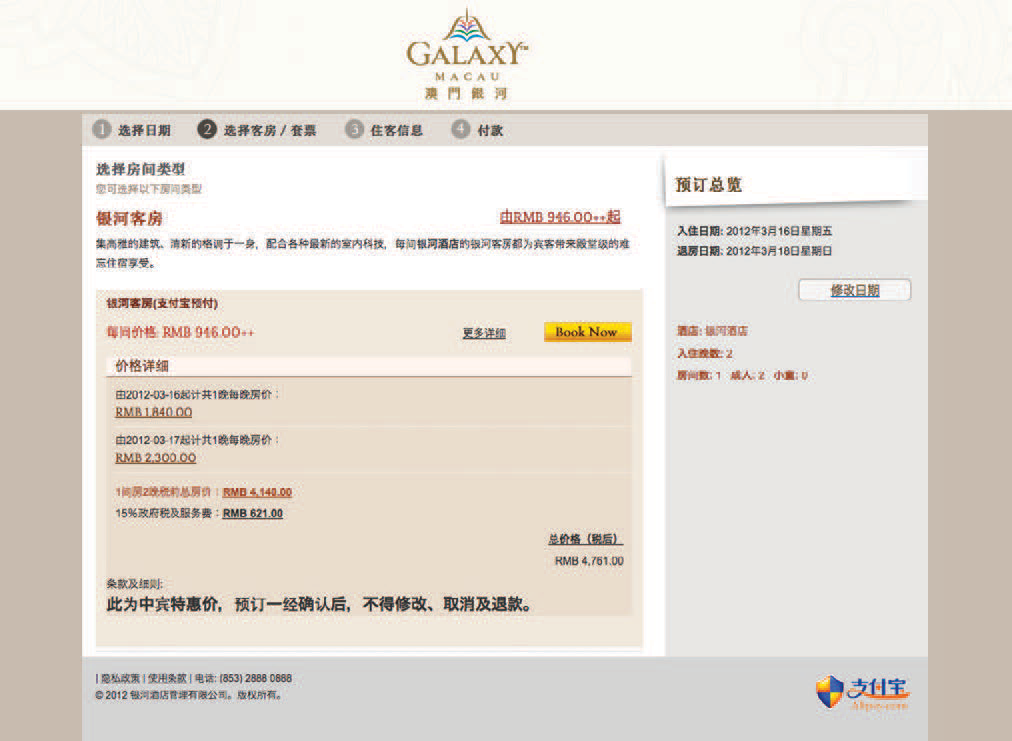Click the RMB 621.00 tax and service link

252,514
